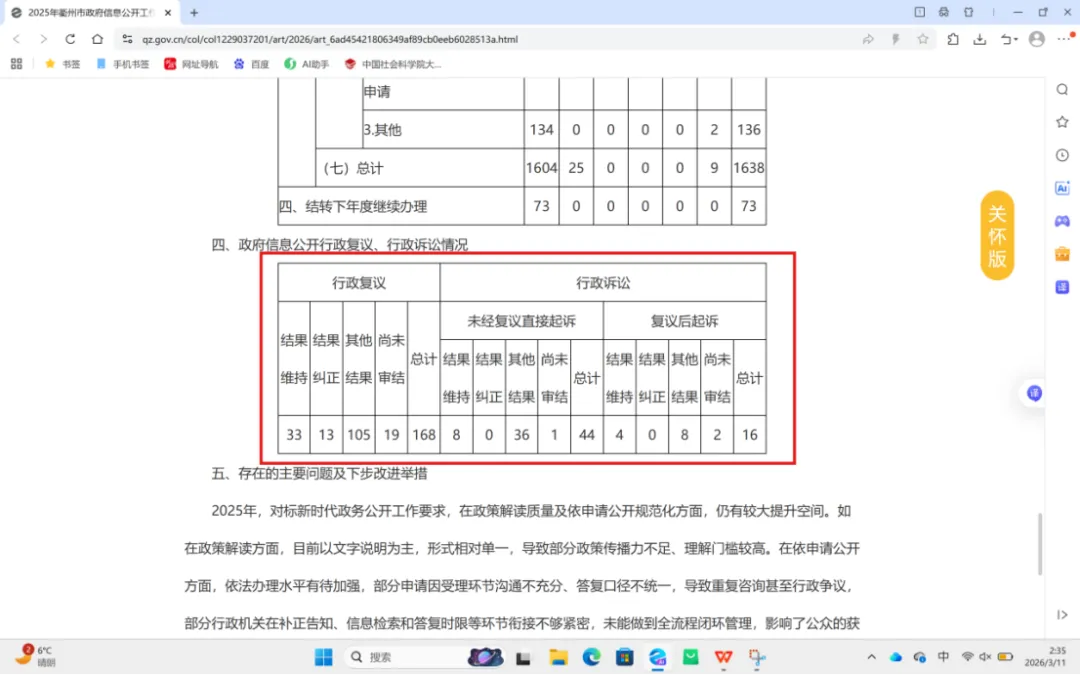Open the sidebar search icon
1080x675 pixels.
click(x=1062, y=90)
